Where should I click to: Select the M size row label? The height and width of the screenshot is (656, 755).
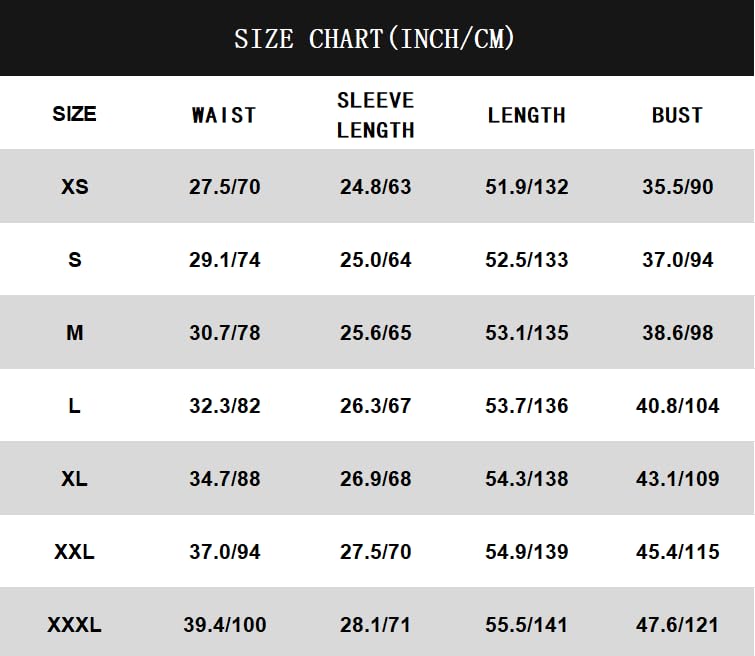click(x=74, y=332)
